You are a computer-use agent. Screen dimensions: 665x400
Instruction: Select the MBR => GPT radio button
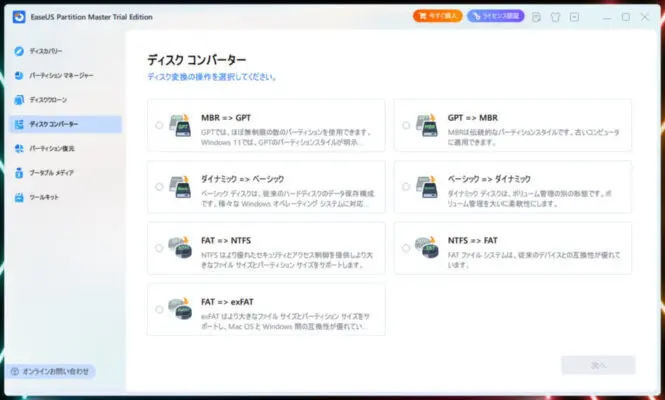[159, 125]
